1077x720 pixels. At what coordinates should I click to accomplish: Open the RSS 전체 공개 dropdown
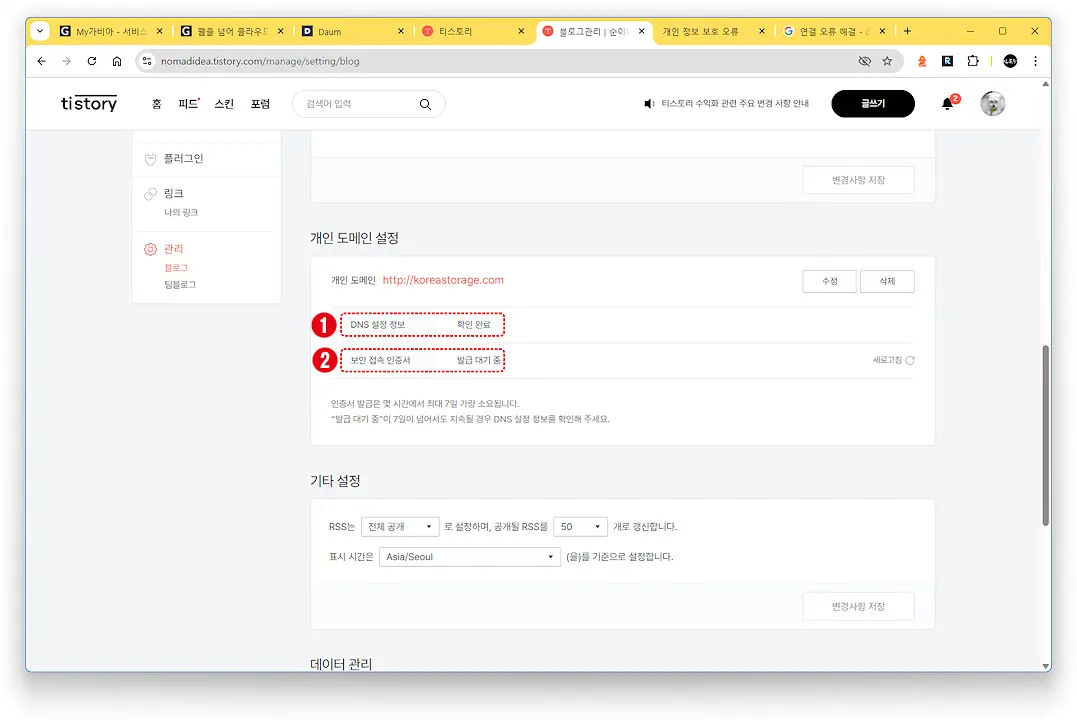coord(400,528)
